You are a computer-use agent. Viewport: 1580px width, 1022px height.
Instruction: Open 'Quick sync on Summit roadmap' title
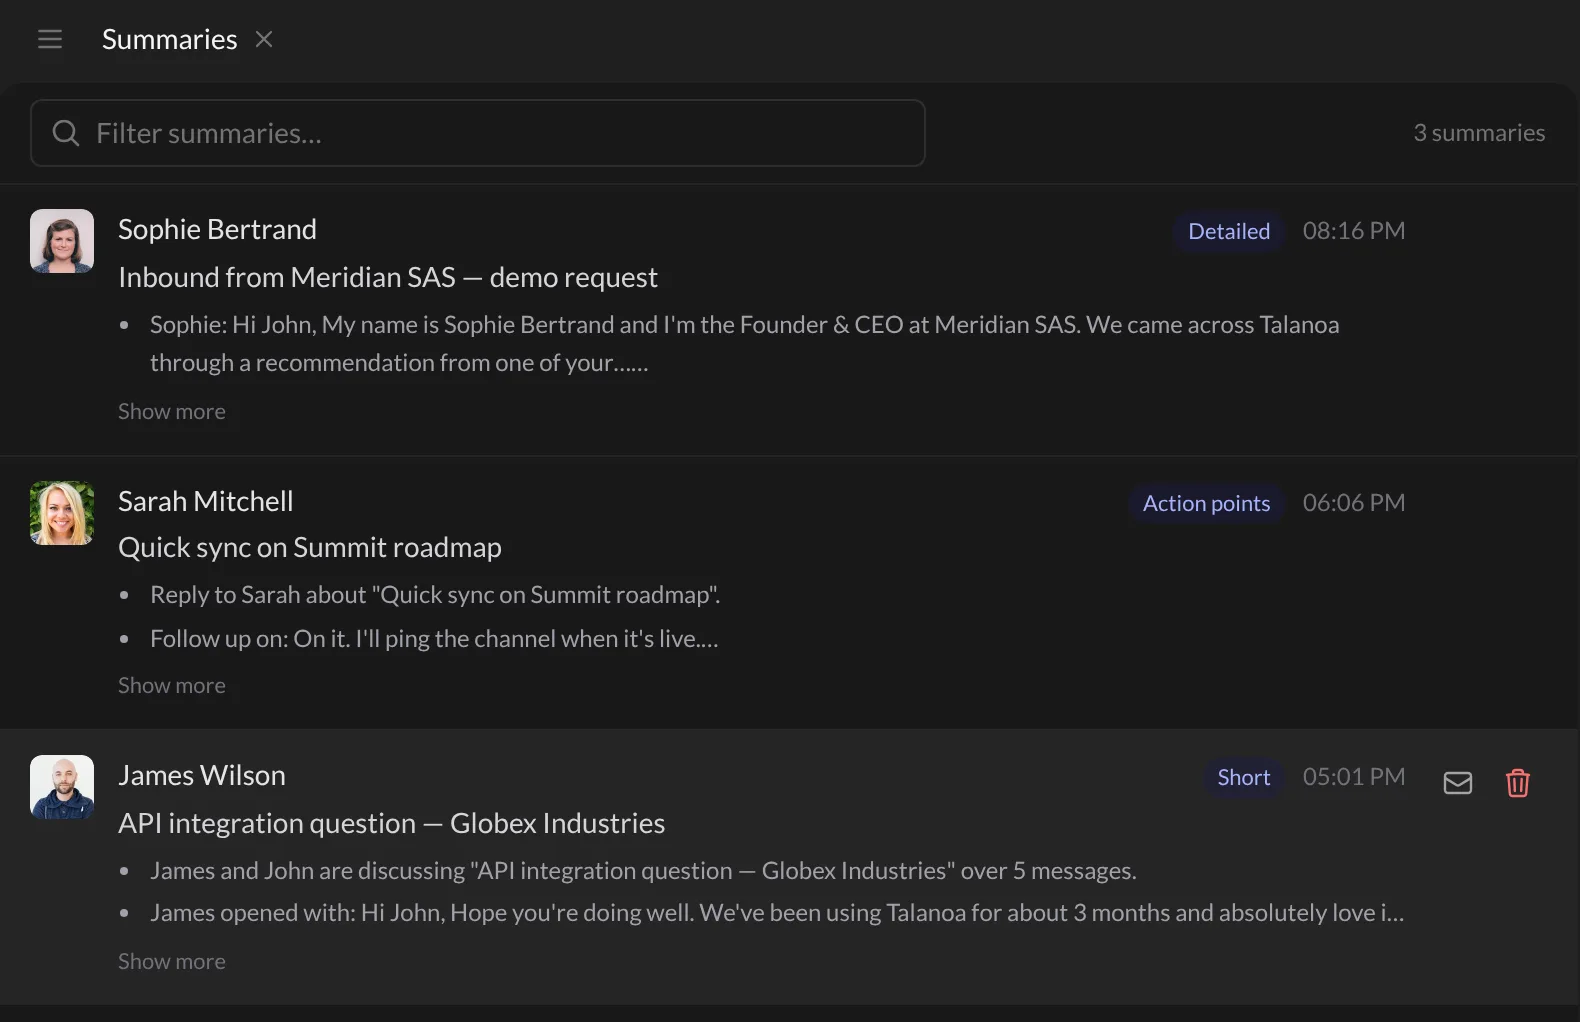(310, 547)
